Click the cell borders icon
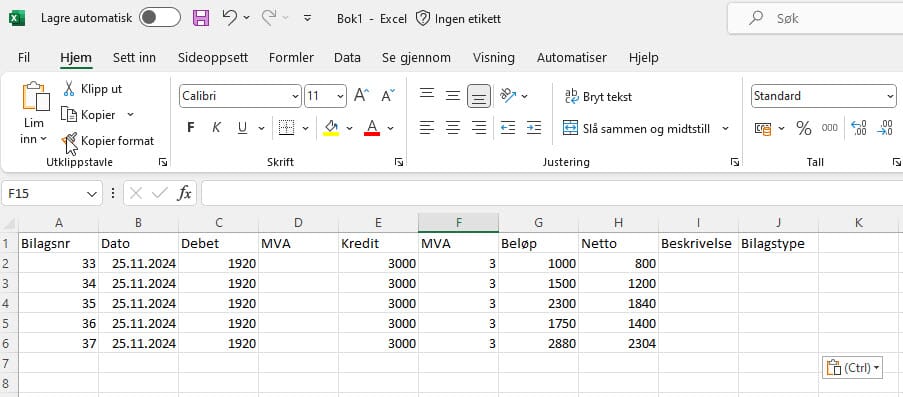This screenshot has height=397, width=903. click(286, 128)
